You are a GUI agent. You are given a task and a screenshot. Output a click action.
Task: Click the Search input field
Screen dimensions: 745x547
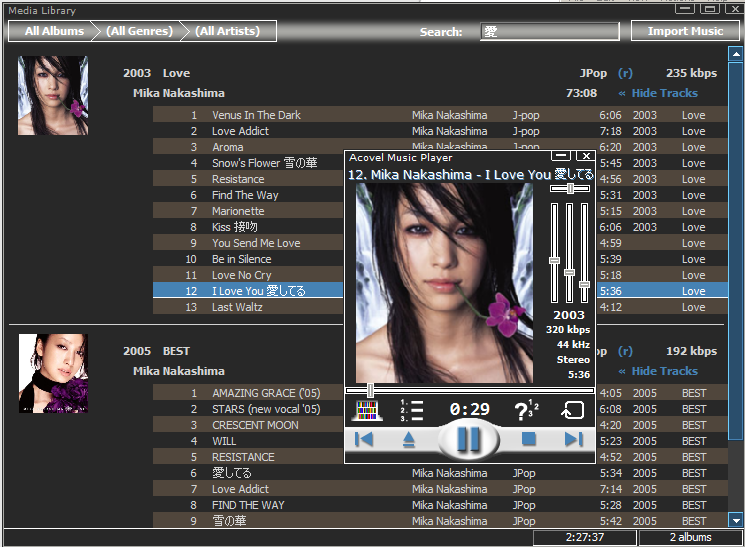(550, 31)
